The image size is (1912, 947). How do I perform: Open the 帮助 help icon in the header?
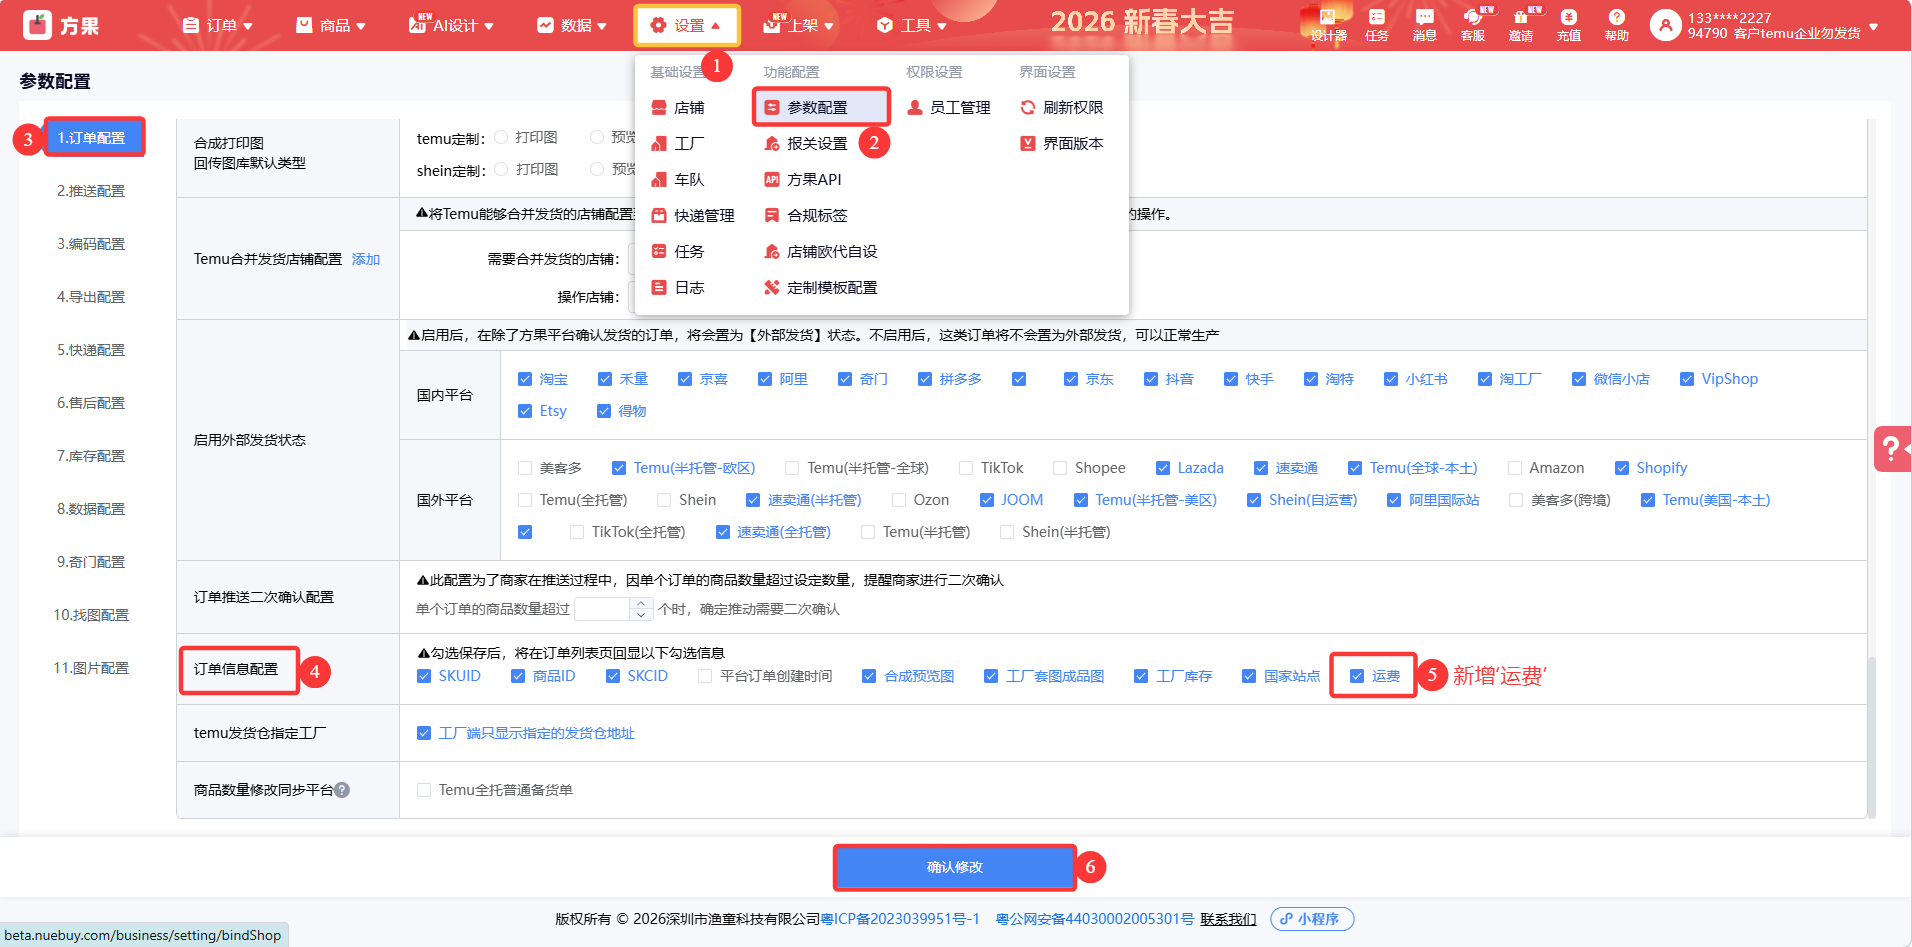pyautogui.click(x=1617, y=25)
